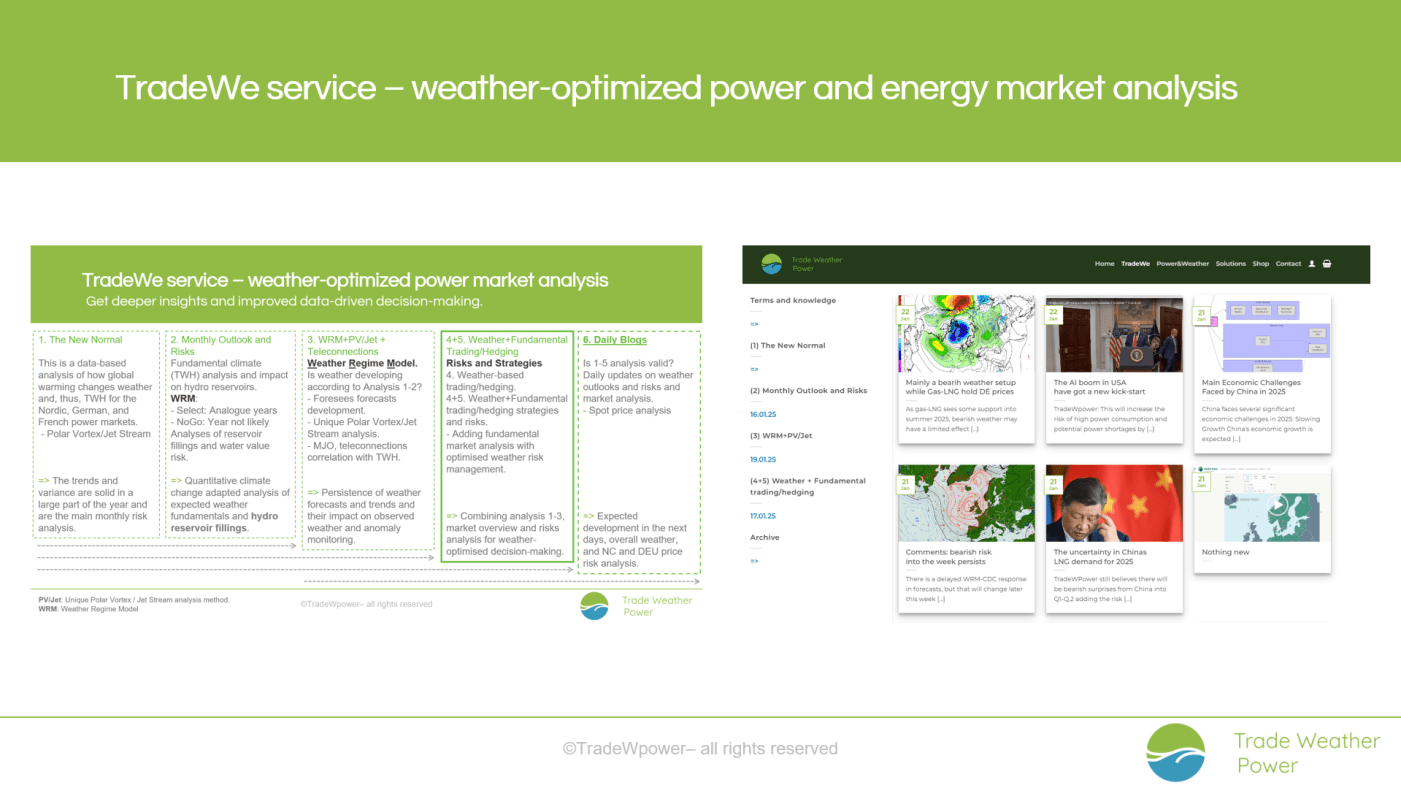The height and width of the screenshot is (788, 1401).
Task: Open the 'Nothing new' article title
Action: pyautogui.click(x=1225, y=552)
